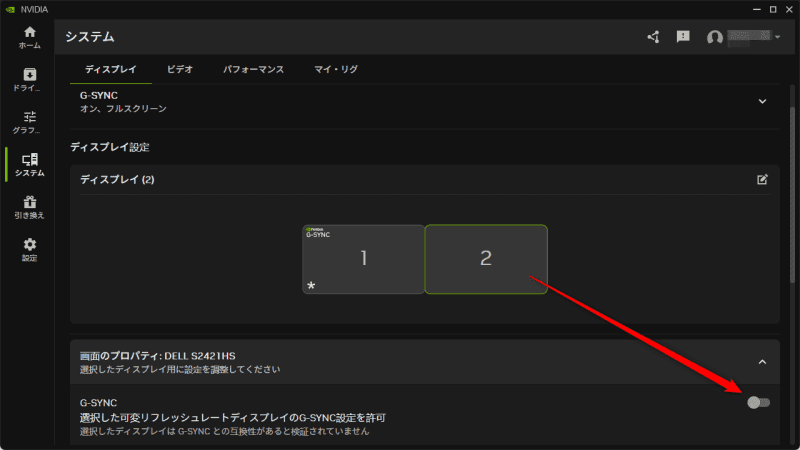
Task: Open the ホーム (Home) sidebar icon
Action: point(29,37)
